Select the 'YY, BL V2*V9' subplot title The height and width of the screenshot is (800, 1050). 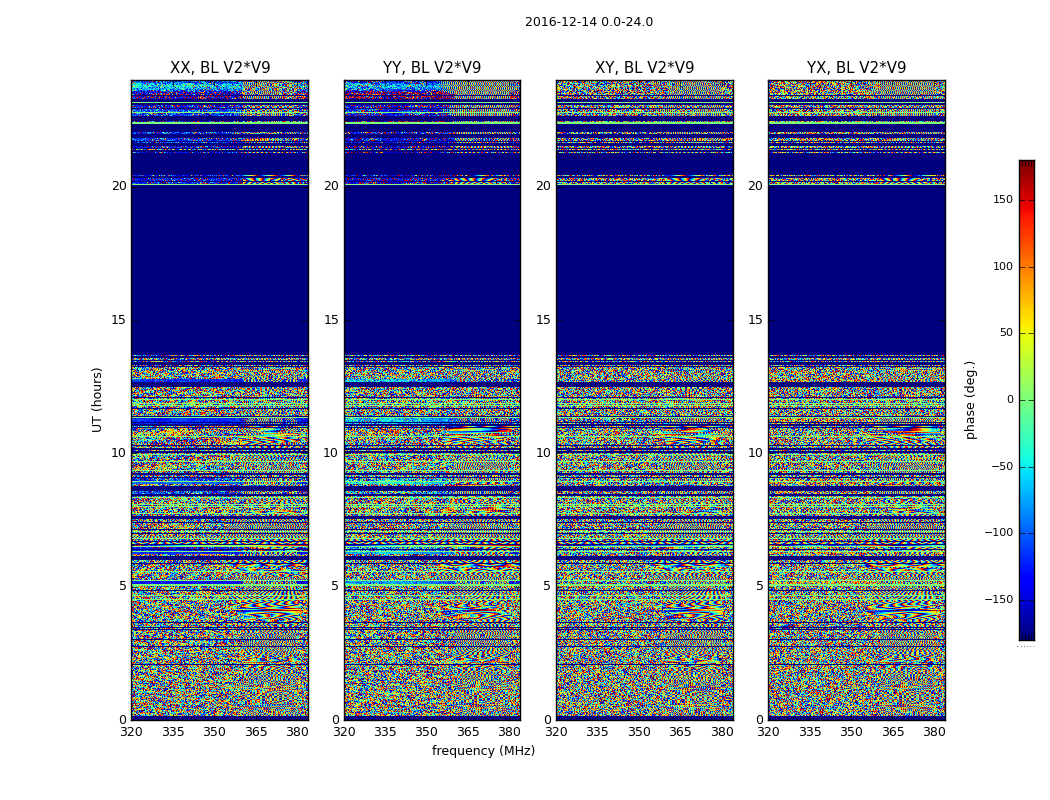[432, 68]
